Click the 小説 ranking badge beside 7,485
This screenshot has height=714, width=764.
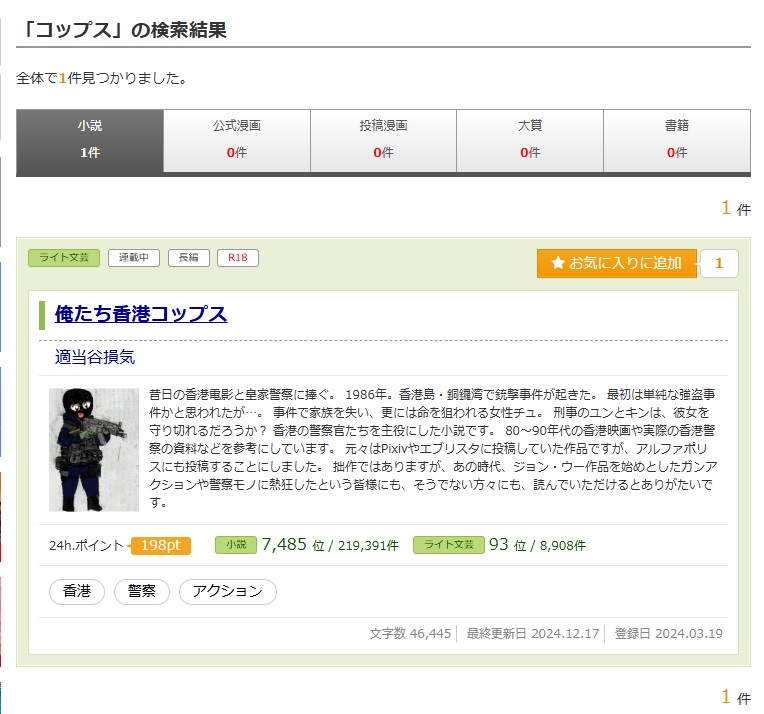click(235, 545)
